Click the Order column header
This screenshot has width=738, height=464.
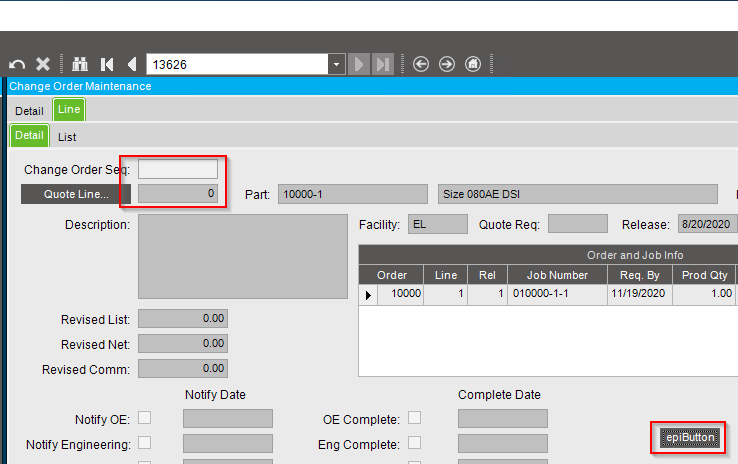click(392, 275)
